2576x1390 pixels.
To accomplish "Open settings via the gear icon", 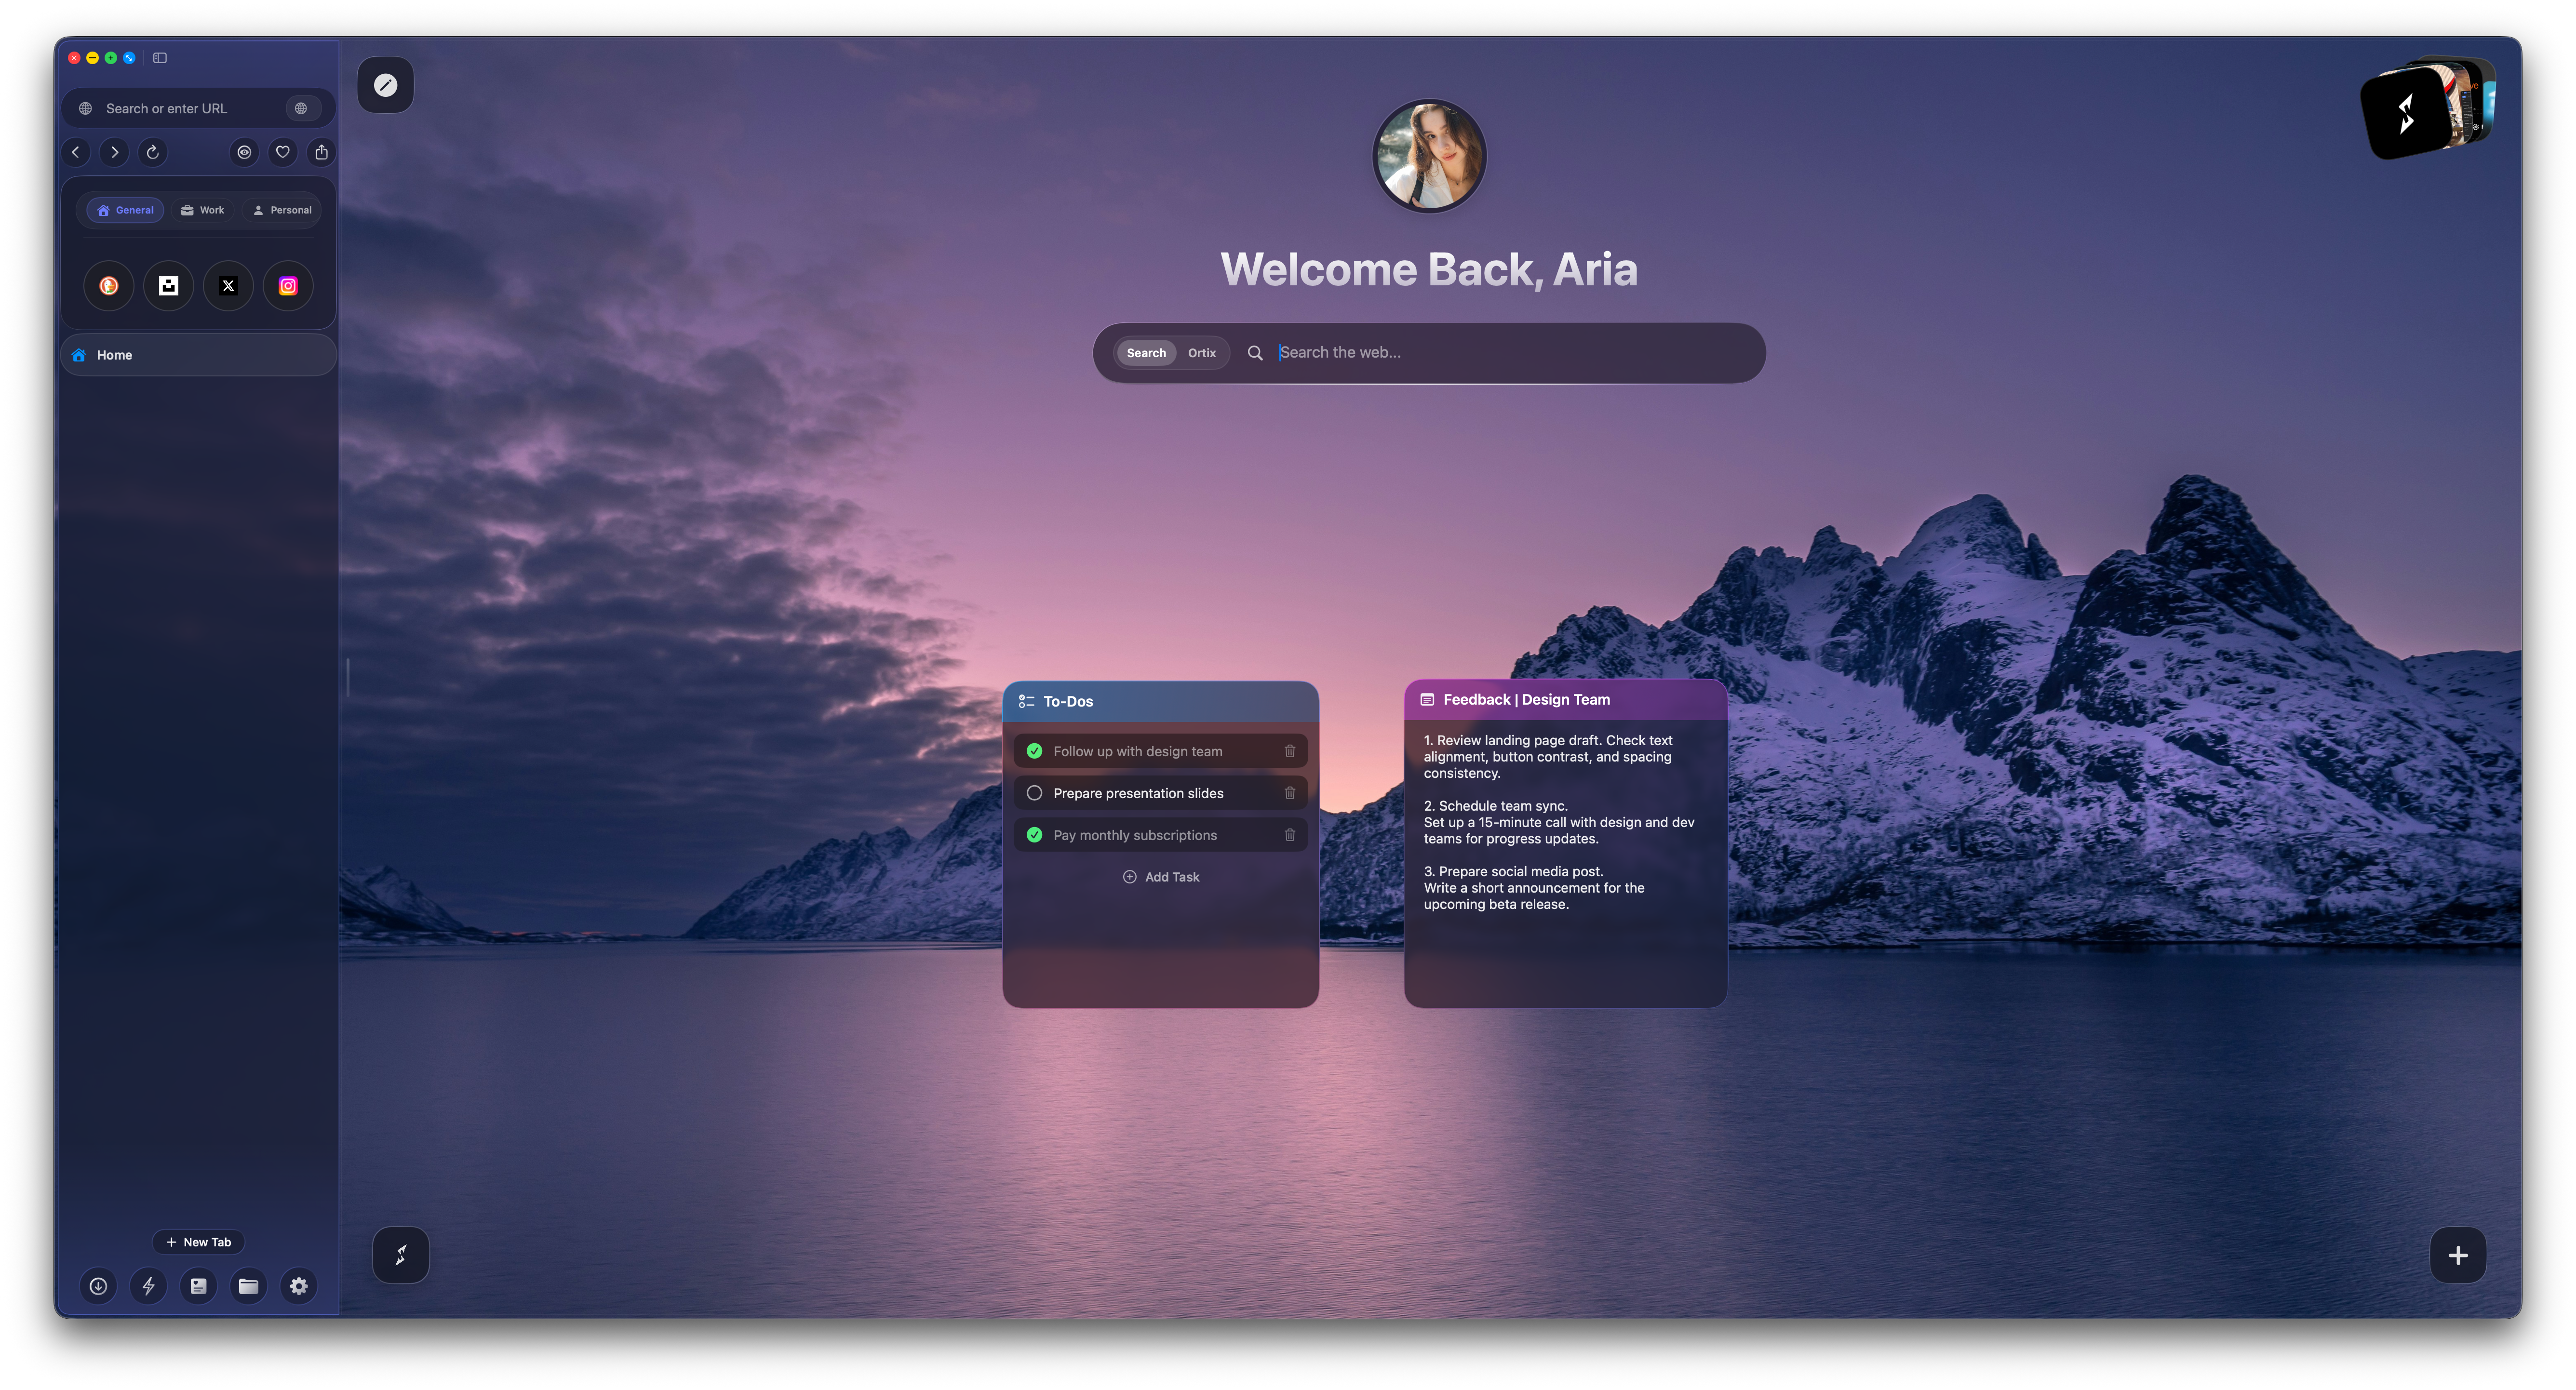I will point(298,1287).
